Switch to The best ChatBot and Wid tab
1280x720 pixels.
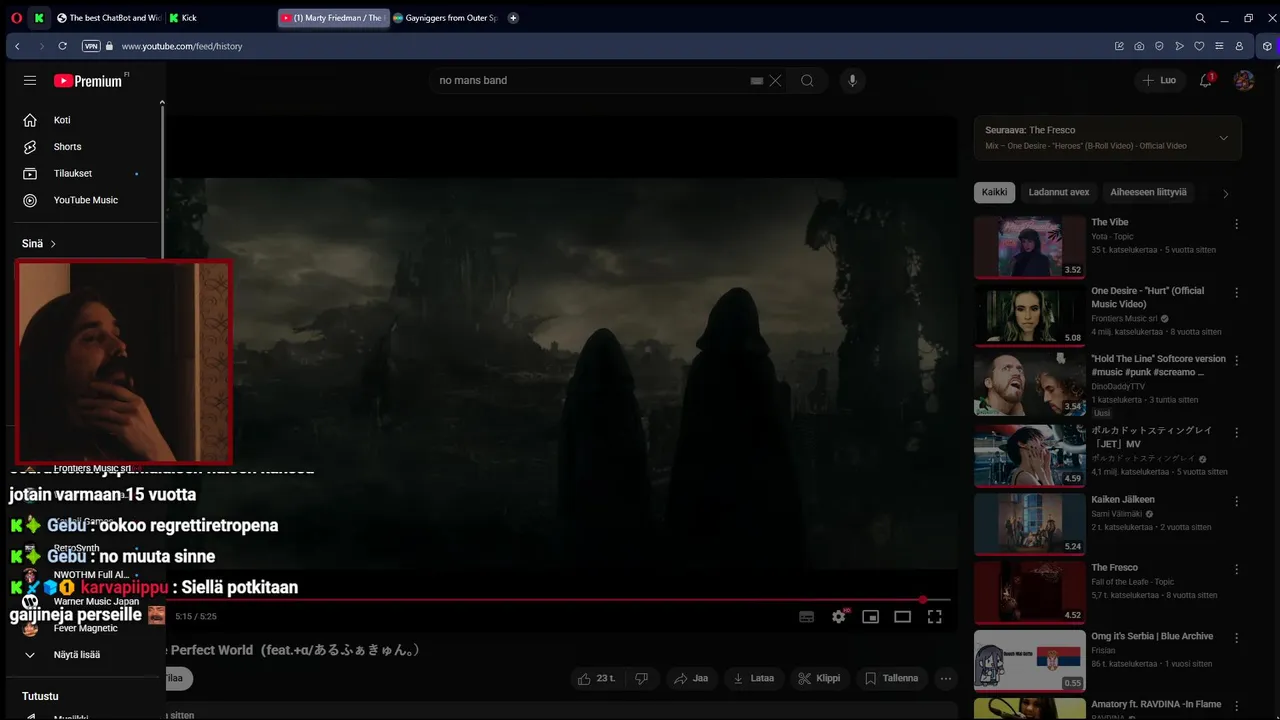[109, 18]
